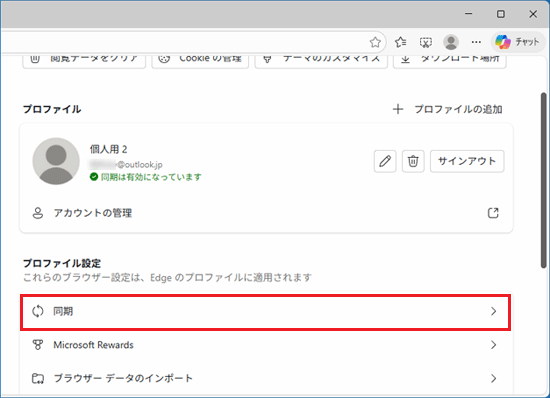Expand the 同期 row chevron
Screen dimensions: 550x398
point(494,311)
